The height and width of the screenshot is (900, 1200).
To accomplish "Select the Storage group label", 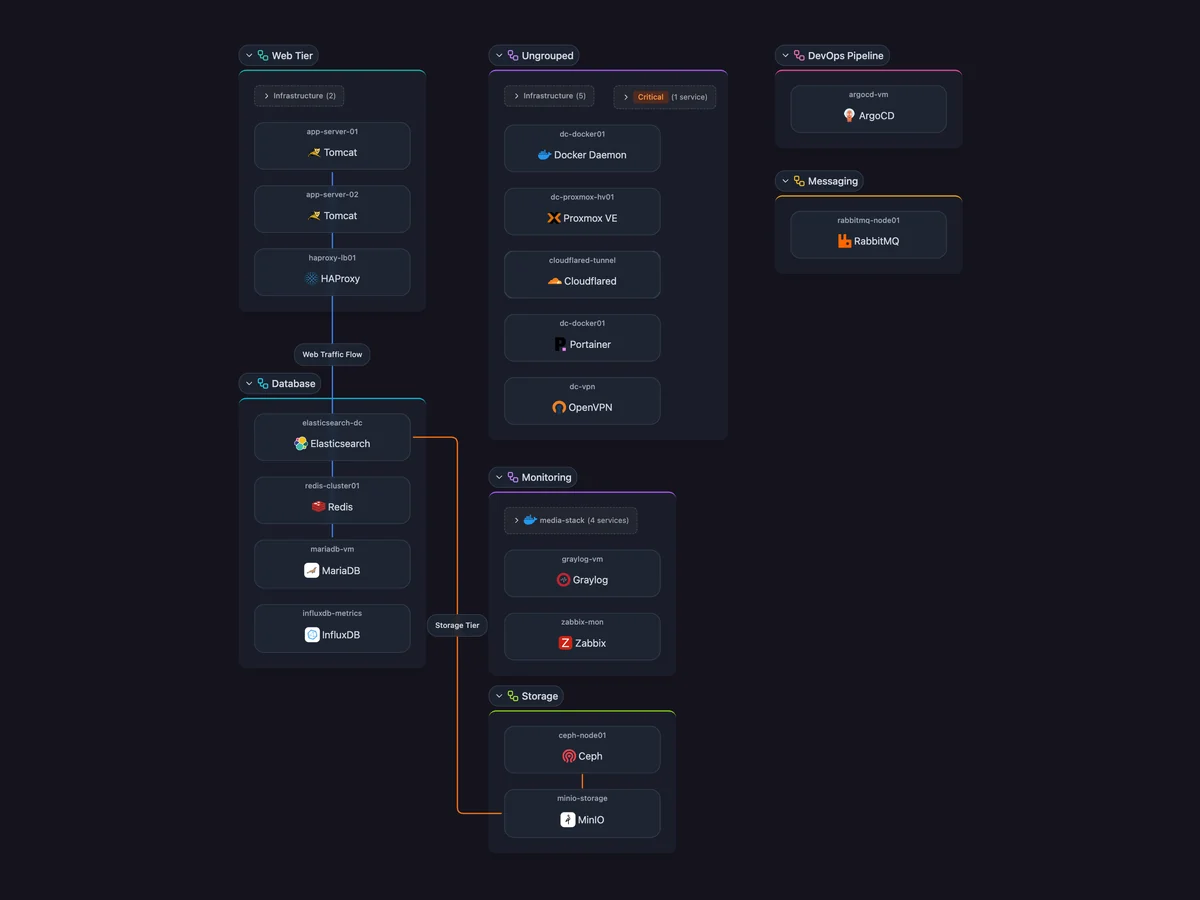I will 540,696.
